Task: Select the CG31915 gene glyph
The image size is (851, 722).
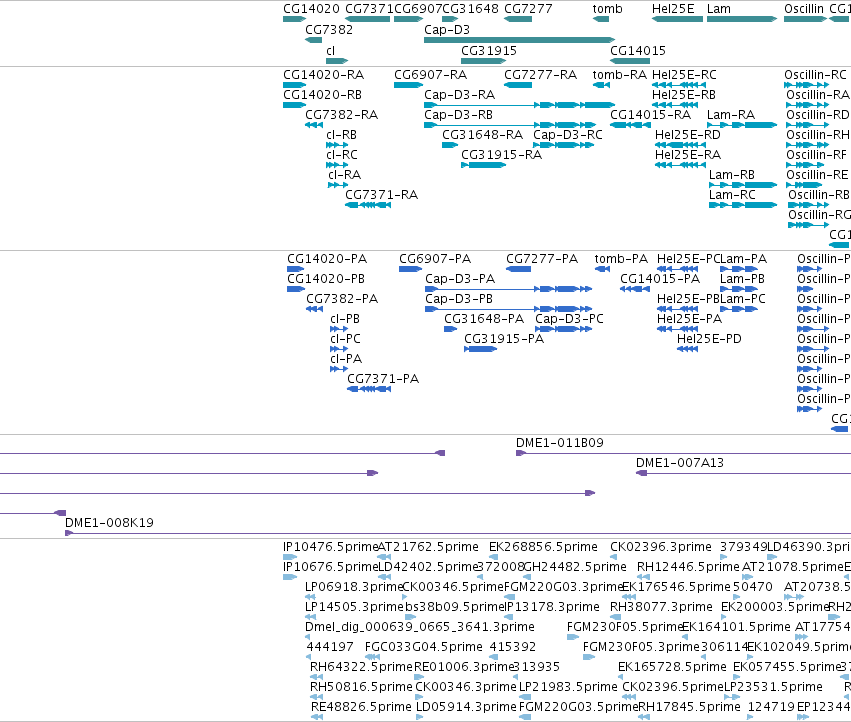Action: (484, 61)
